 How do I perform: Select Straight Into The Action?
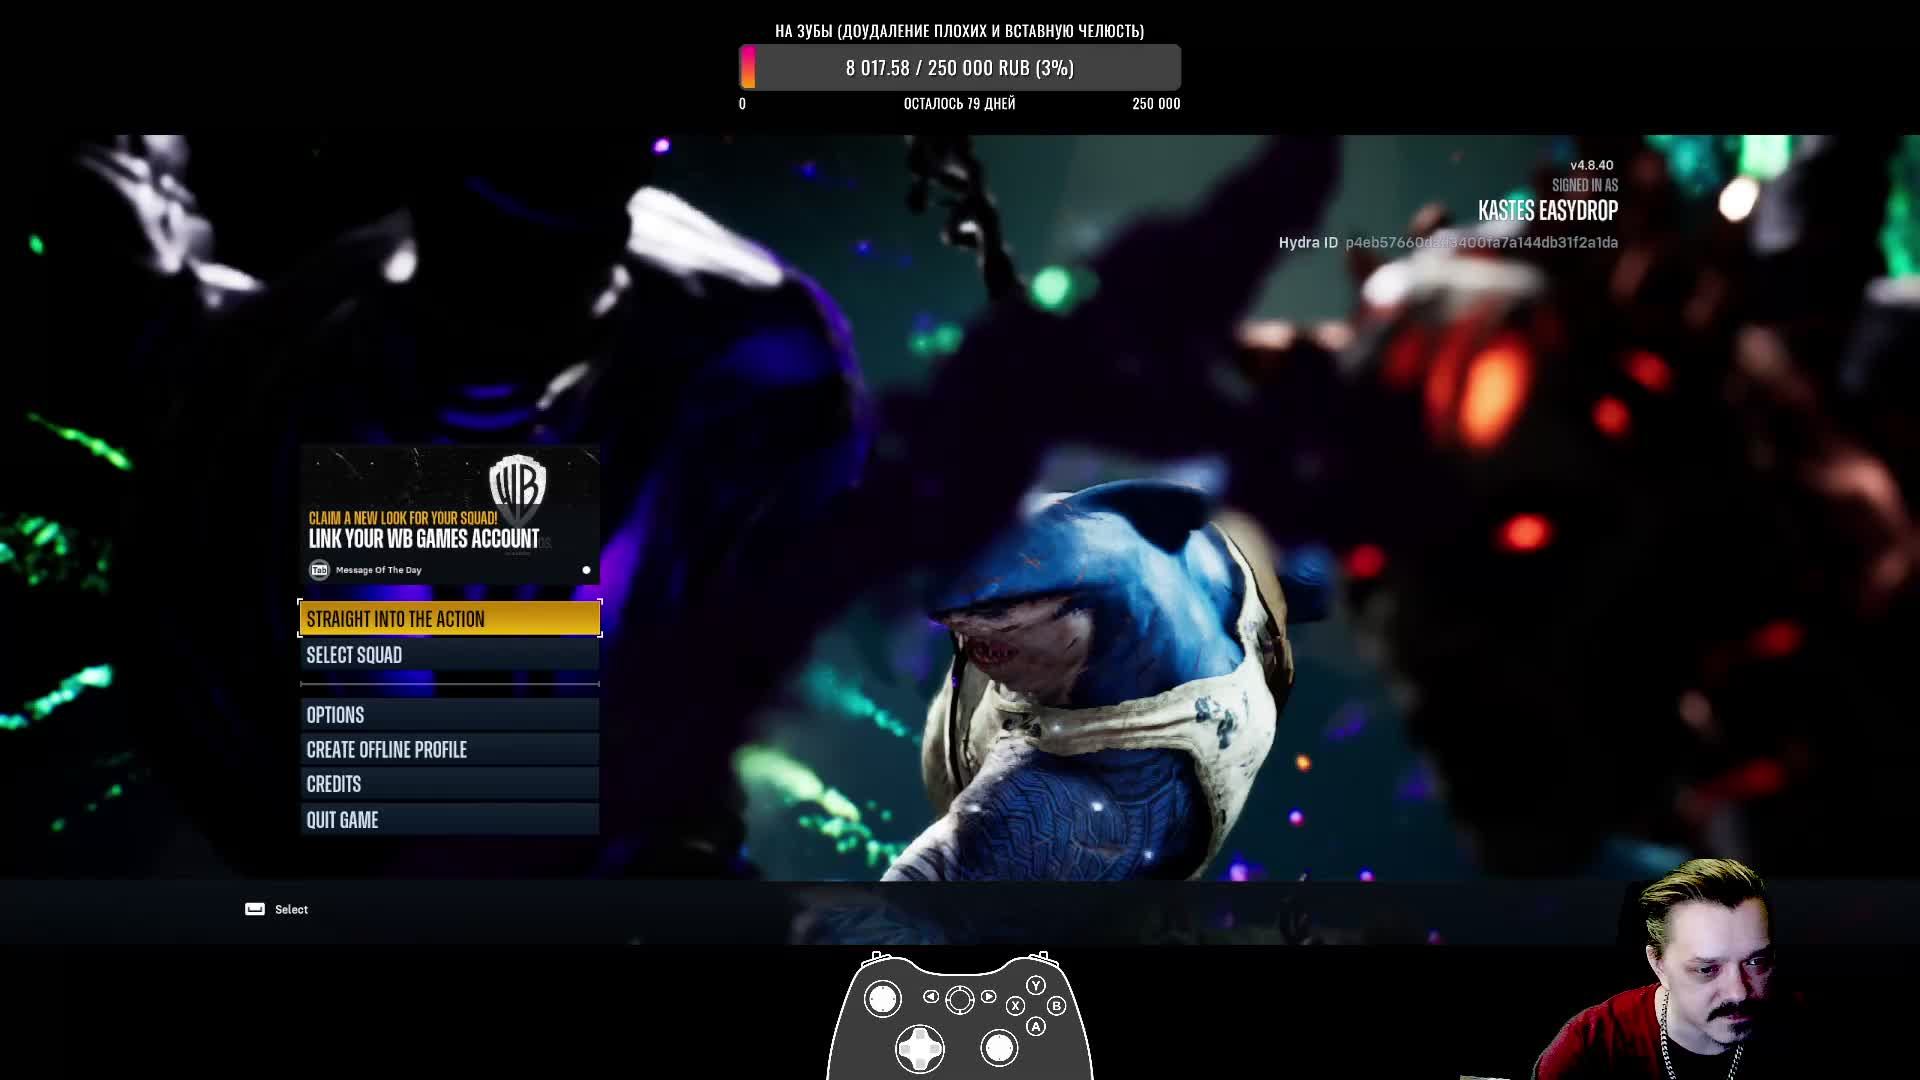(449, 619)
